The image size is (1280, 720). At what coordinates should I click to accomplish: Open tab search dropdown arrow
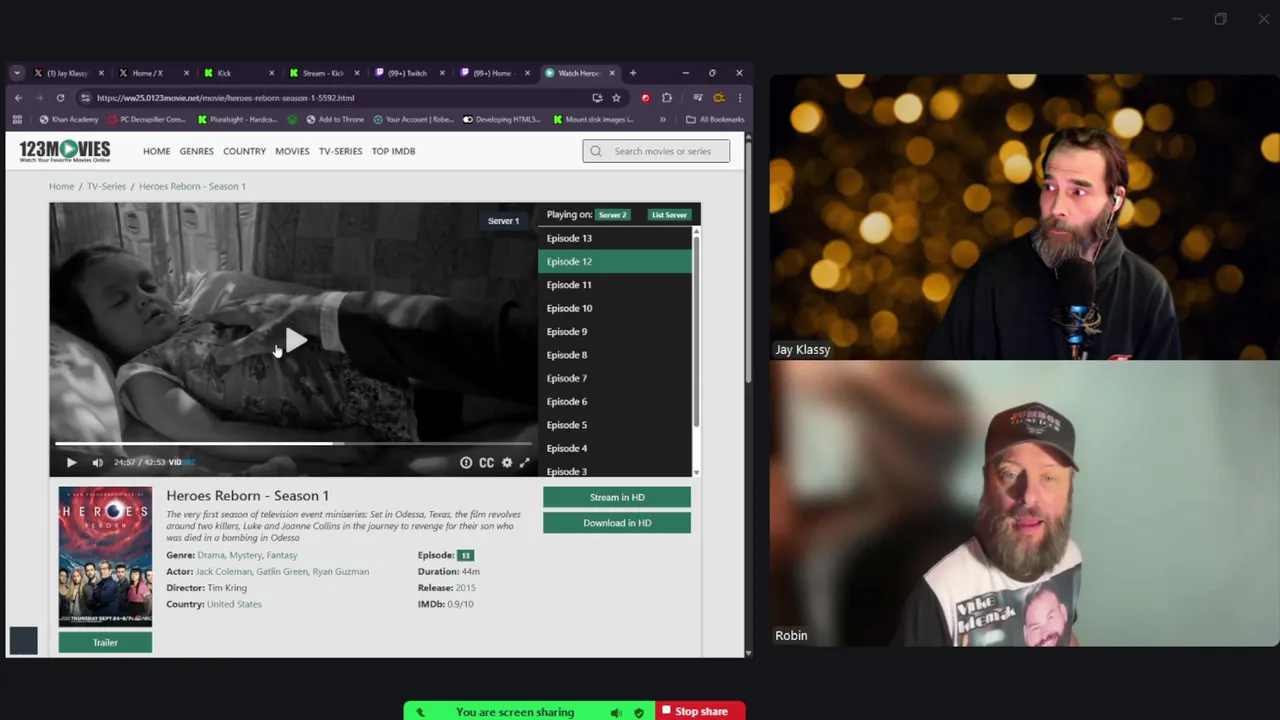point(17,73)
